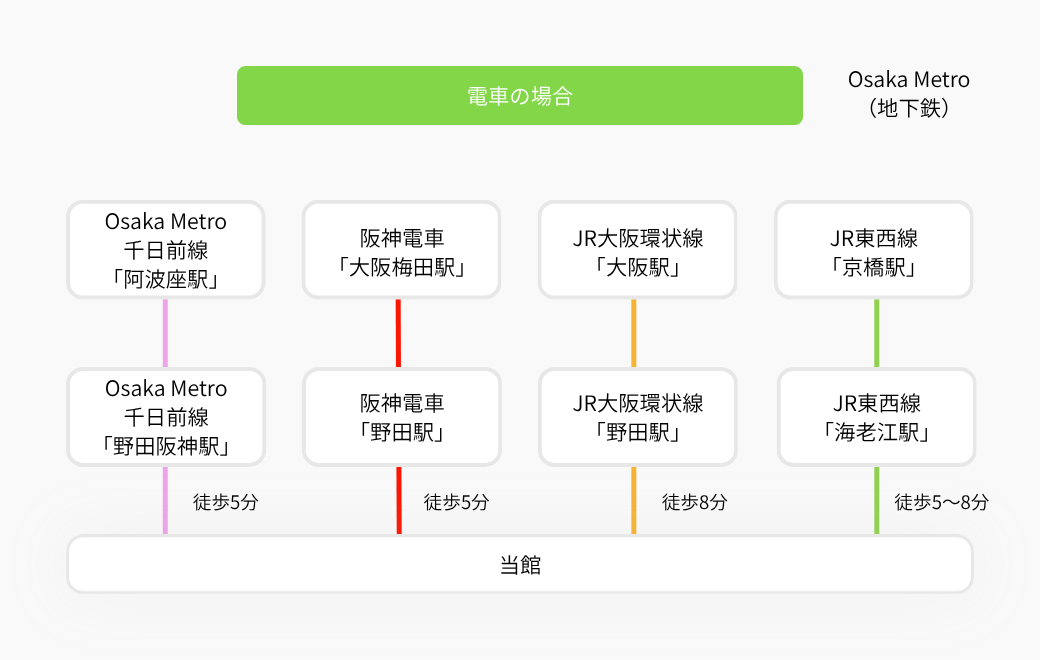The image size is (1040, 660).
Task: Select the JR東西線「海老江駅」box
Action: click(x=876, y=417)
